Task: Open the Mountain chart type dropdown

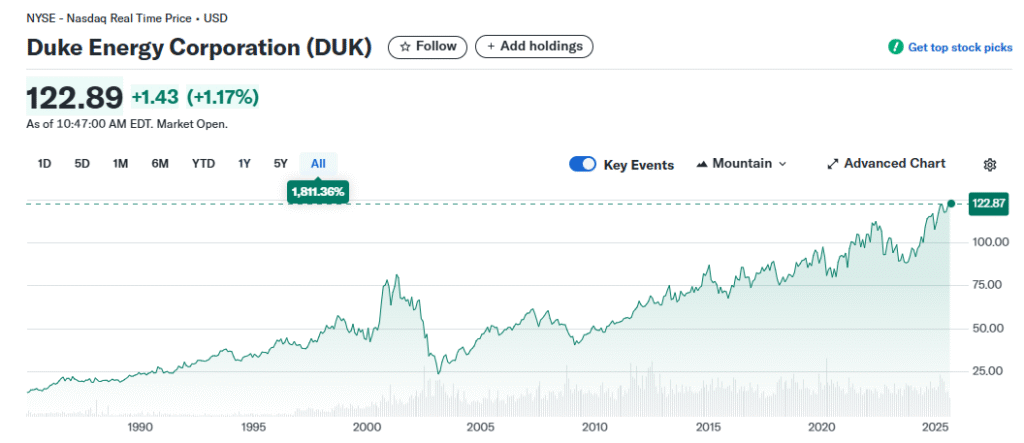Action: click(741, 164)
